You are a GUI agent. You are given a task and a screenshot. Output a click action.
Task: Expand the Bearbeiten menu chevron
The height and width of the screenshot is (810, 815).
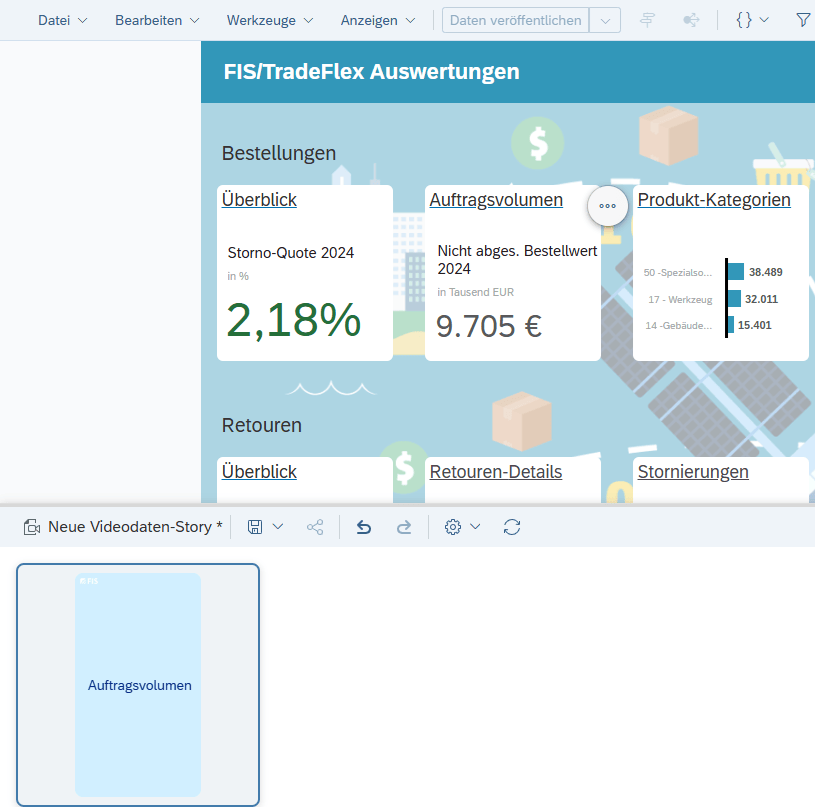tap(194, 20)
